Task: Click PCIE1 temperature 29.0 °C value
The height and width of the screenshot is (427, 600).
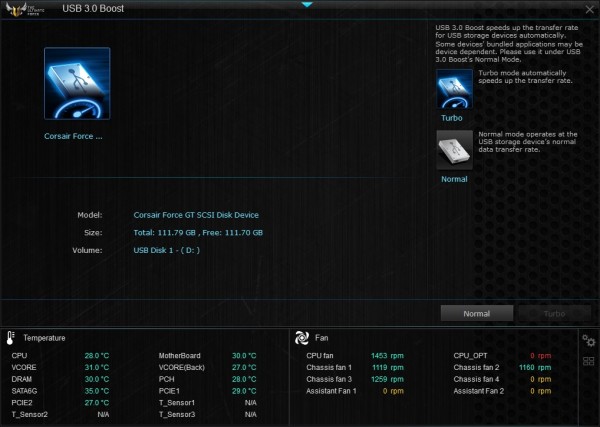Action: click(x=244, y=391)
